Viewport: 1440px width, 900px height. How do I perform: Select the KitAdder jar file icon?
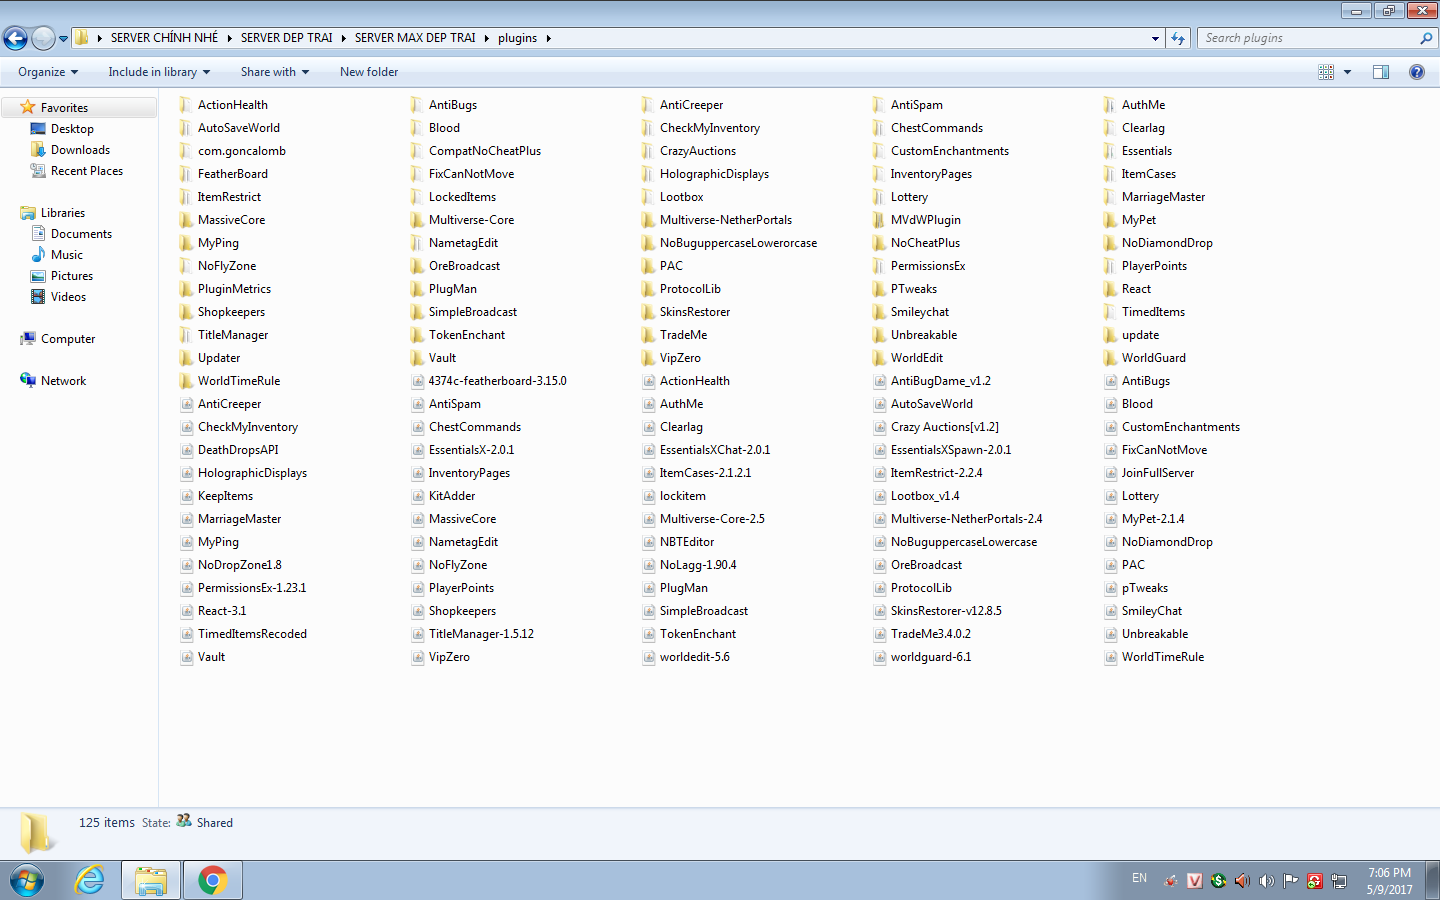[x=417, y=496]
